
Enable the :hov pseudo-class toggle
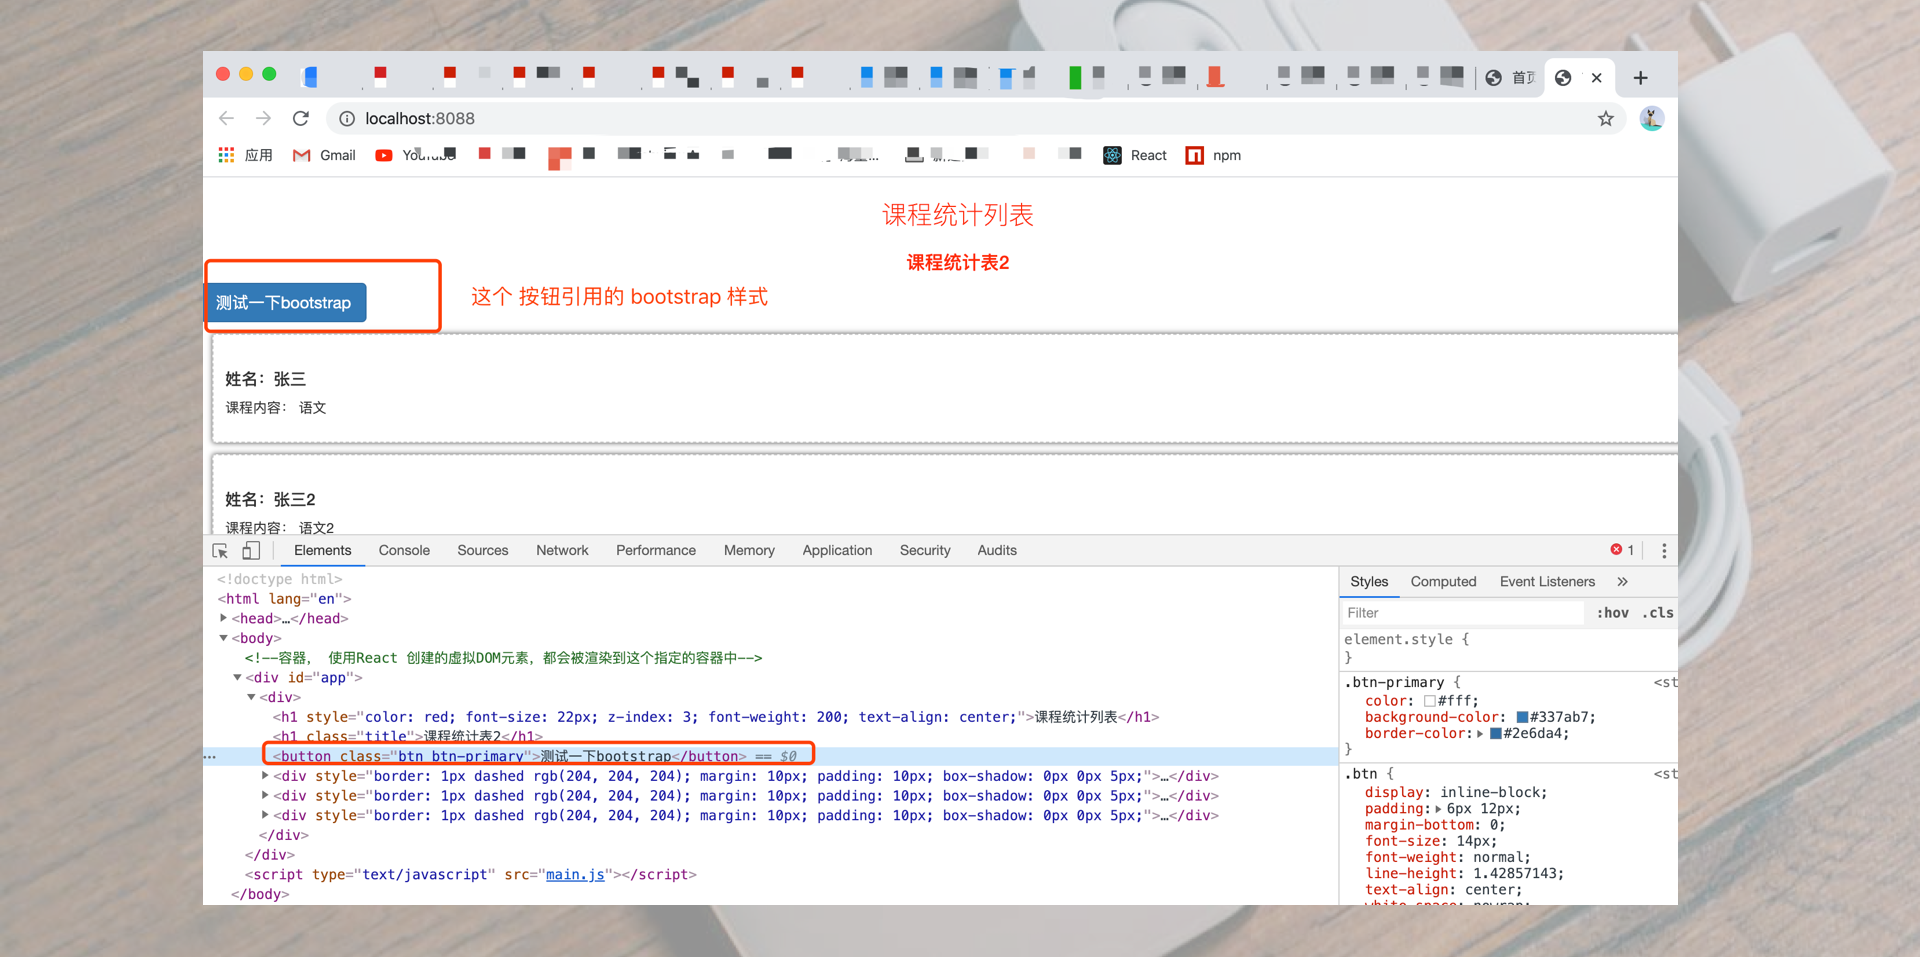coord(1611,612)
